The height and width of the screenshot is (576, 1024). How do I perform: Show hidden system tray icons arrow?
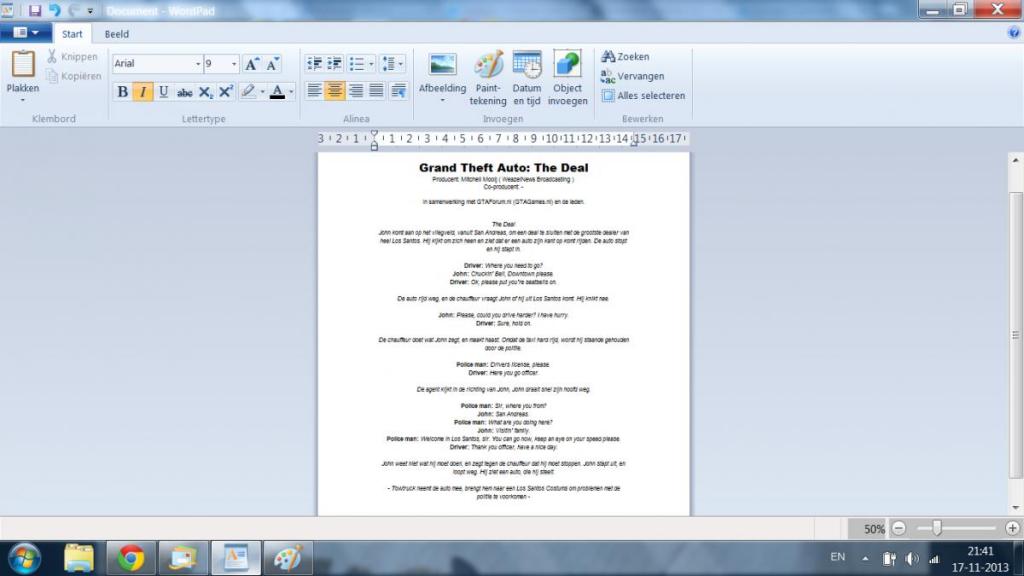coord(865,558)
